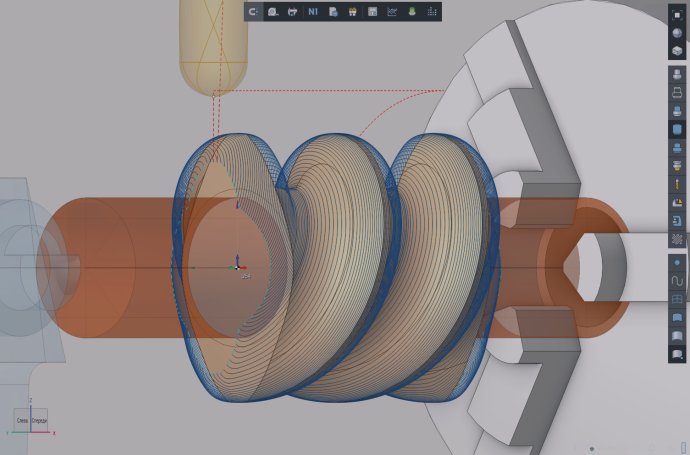
Task: Click the document page icon in top toolbar
Action: (x=332, y=12)
